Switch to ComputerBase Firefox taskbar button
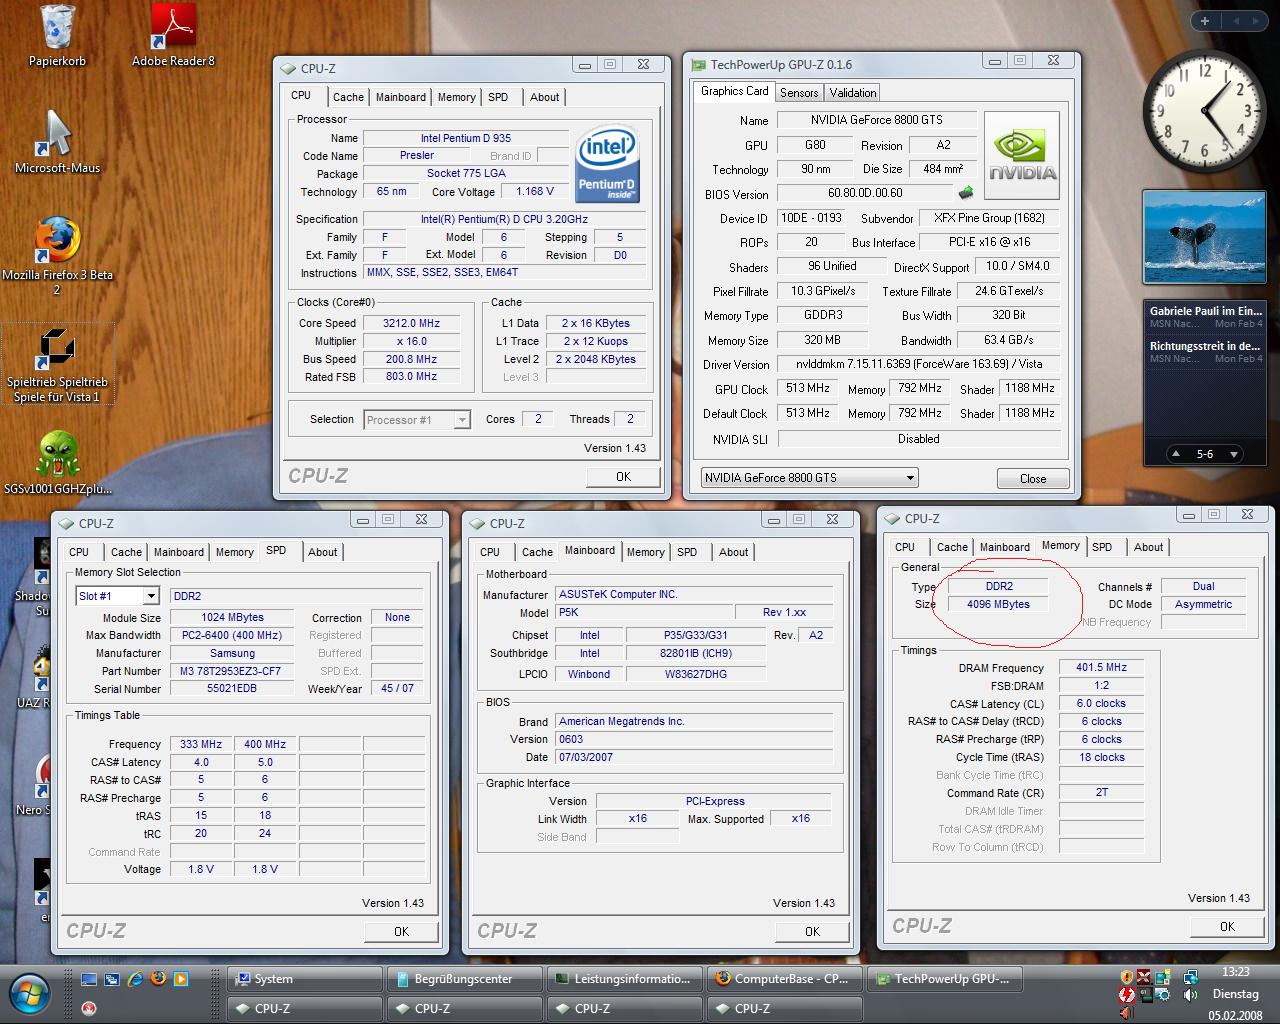Image resolution: width=1280 pixels, height=1024 pixels. [785, 979]
